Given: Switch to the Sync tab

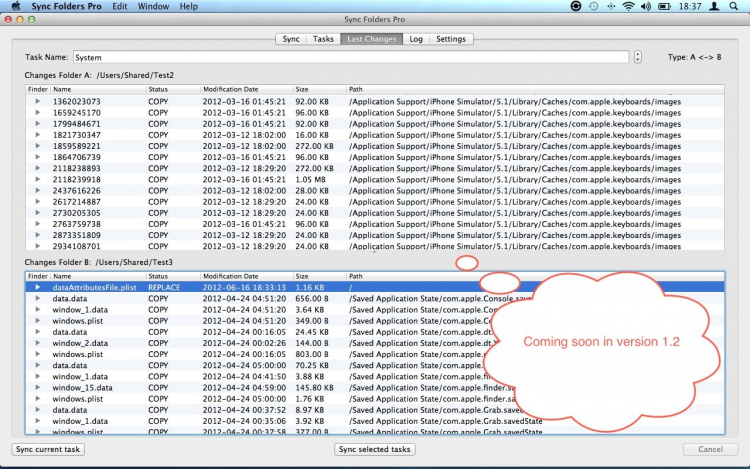Looking at the screenshot, I should tap(291, 39).
